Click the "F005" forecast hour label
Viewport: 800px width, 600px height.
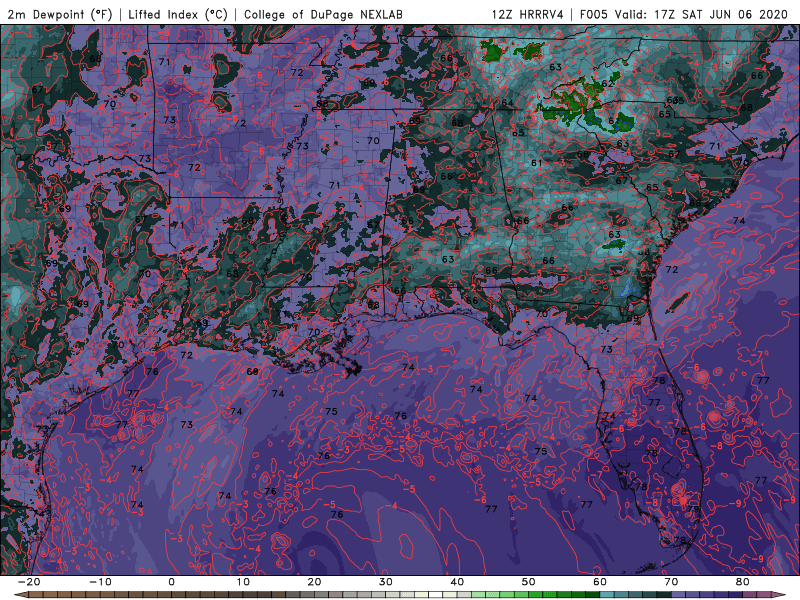594,14
